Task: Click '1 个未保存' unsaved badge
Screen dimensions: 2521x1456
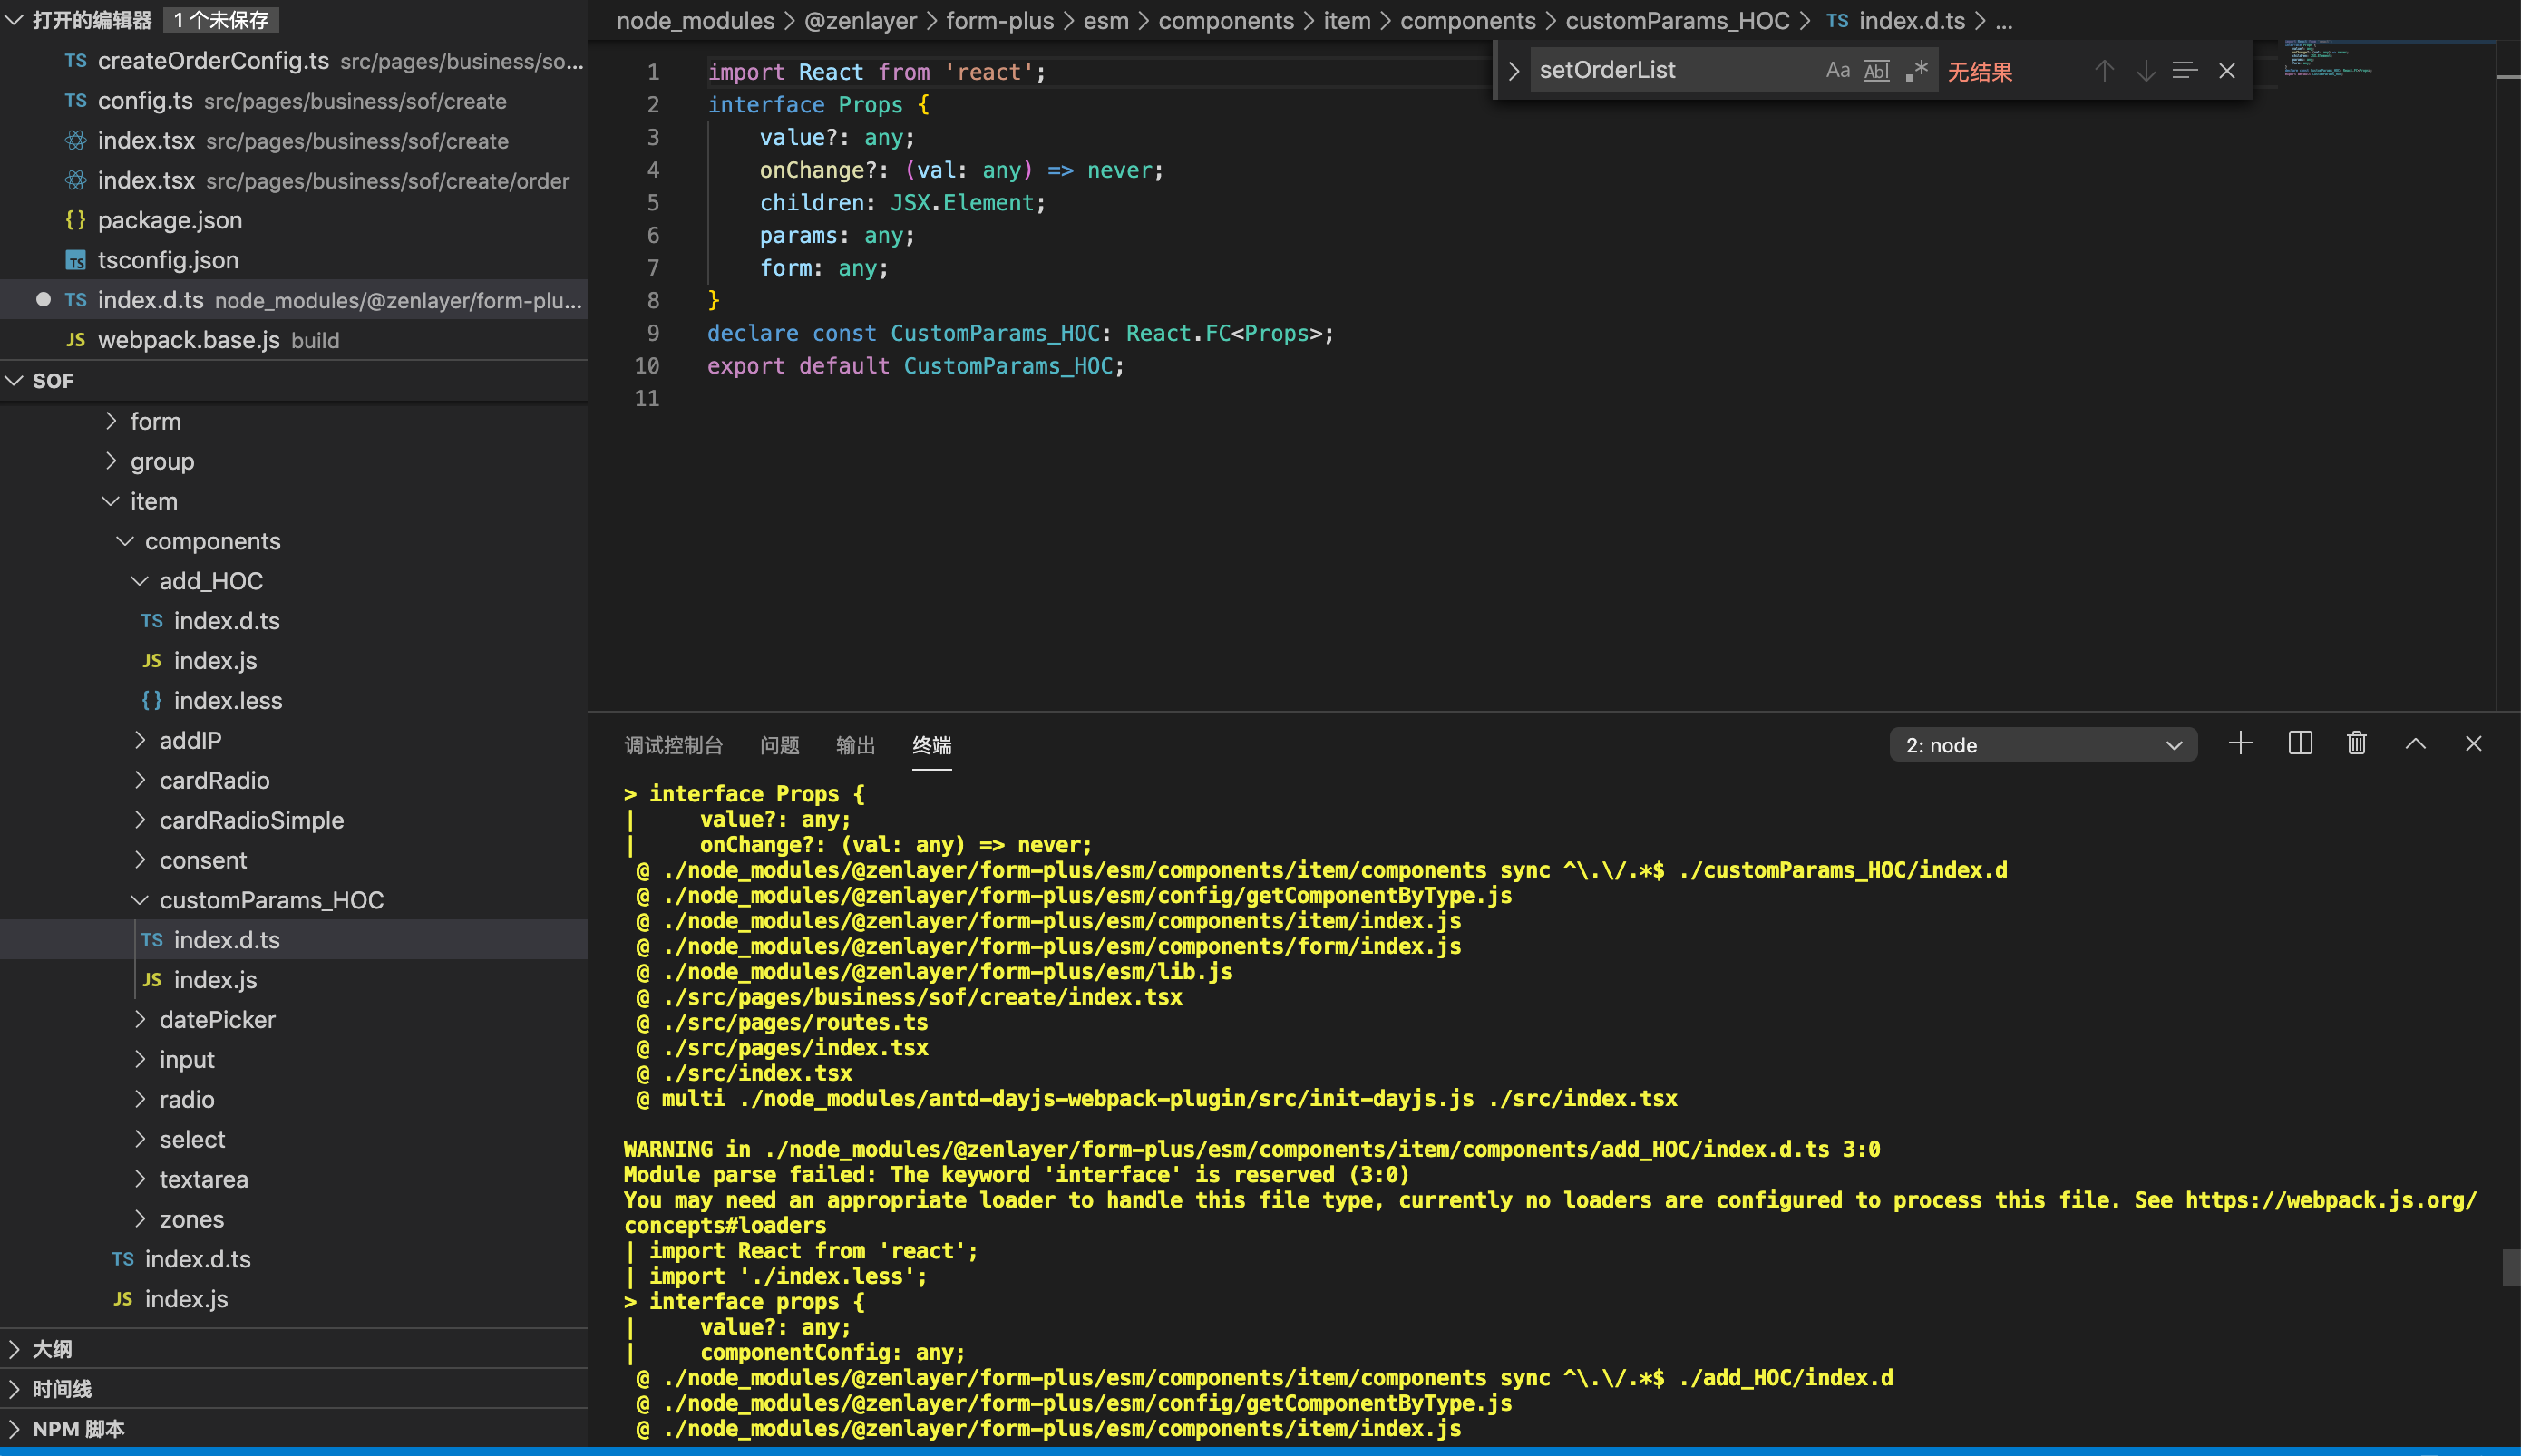Action: (221, 19)
